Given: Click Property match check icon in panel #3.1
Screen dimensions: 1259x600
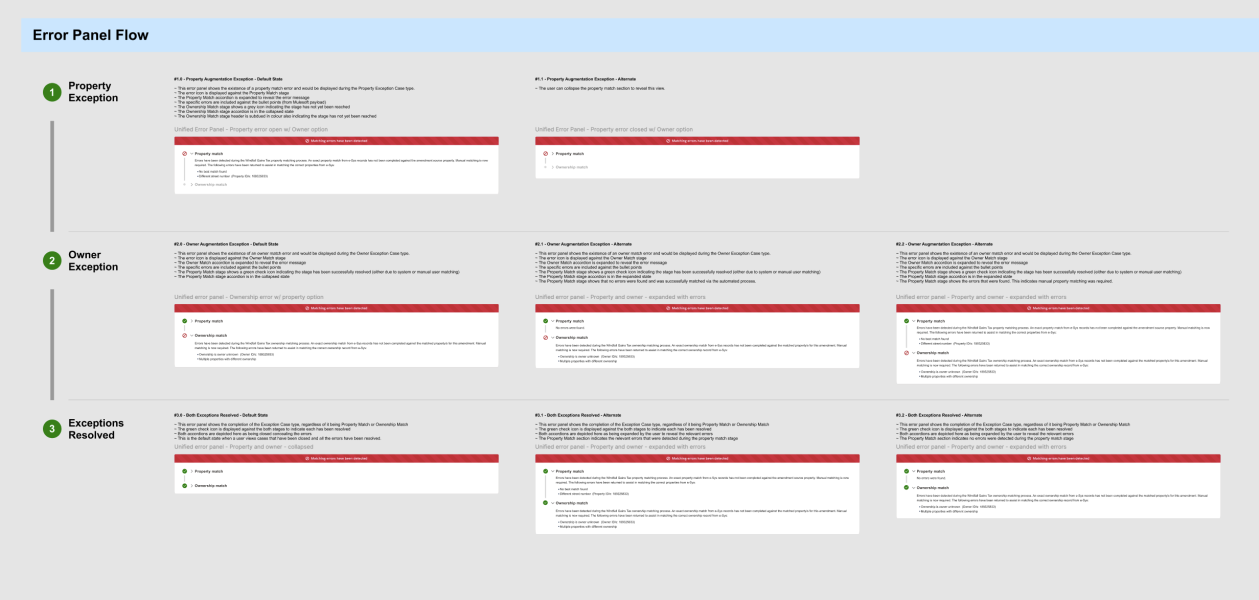Looking at the screenshot, I should [x=545, y=471].
